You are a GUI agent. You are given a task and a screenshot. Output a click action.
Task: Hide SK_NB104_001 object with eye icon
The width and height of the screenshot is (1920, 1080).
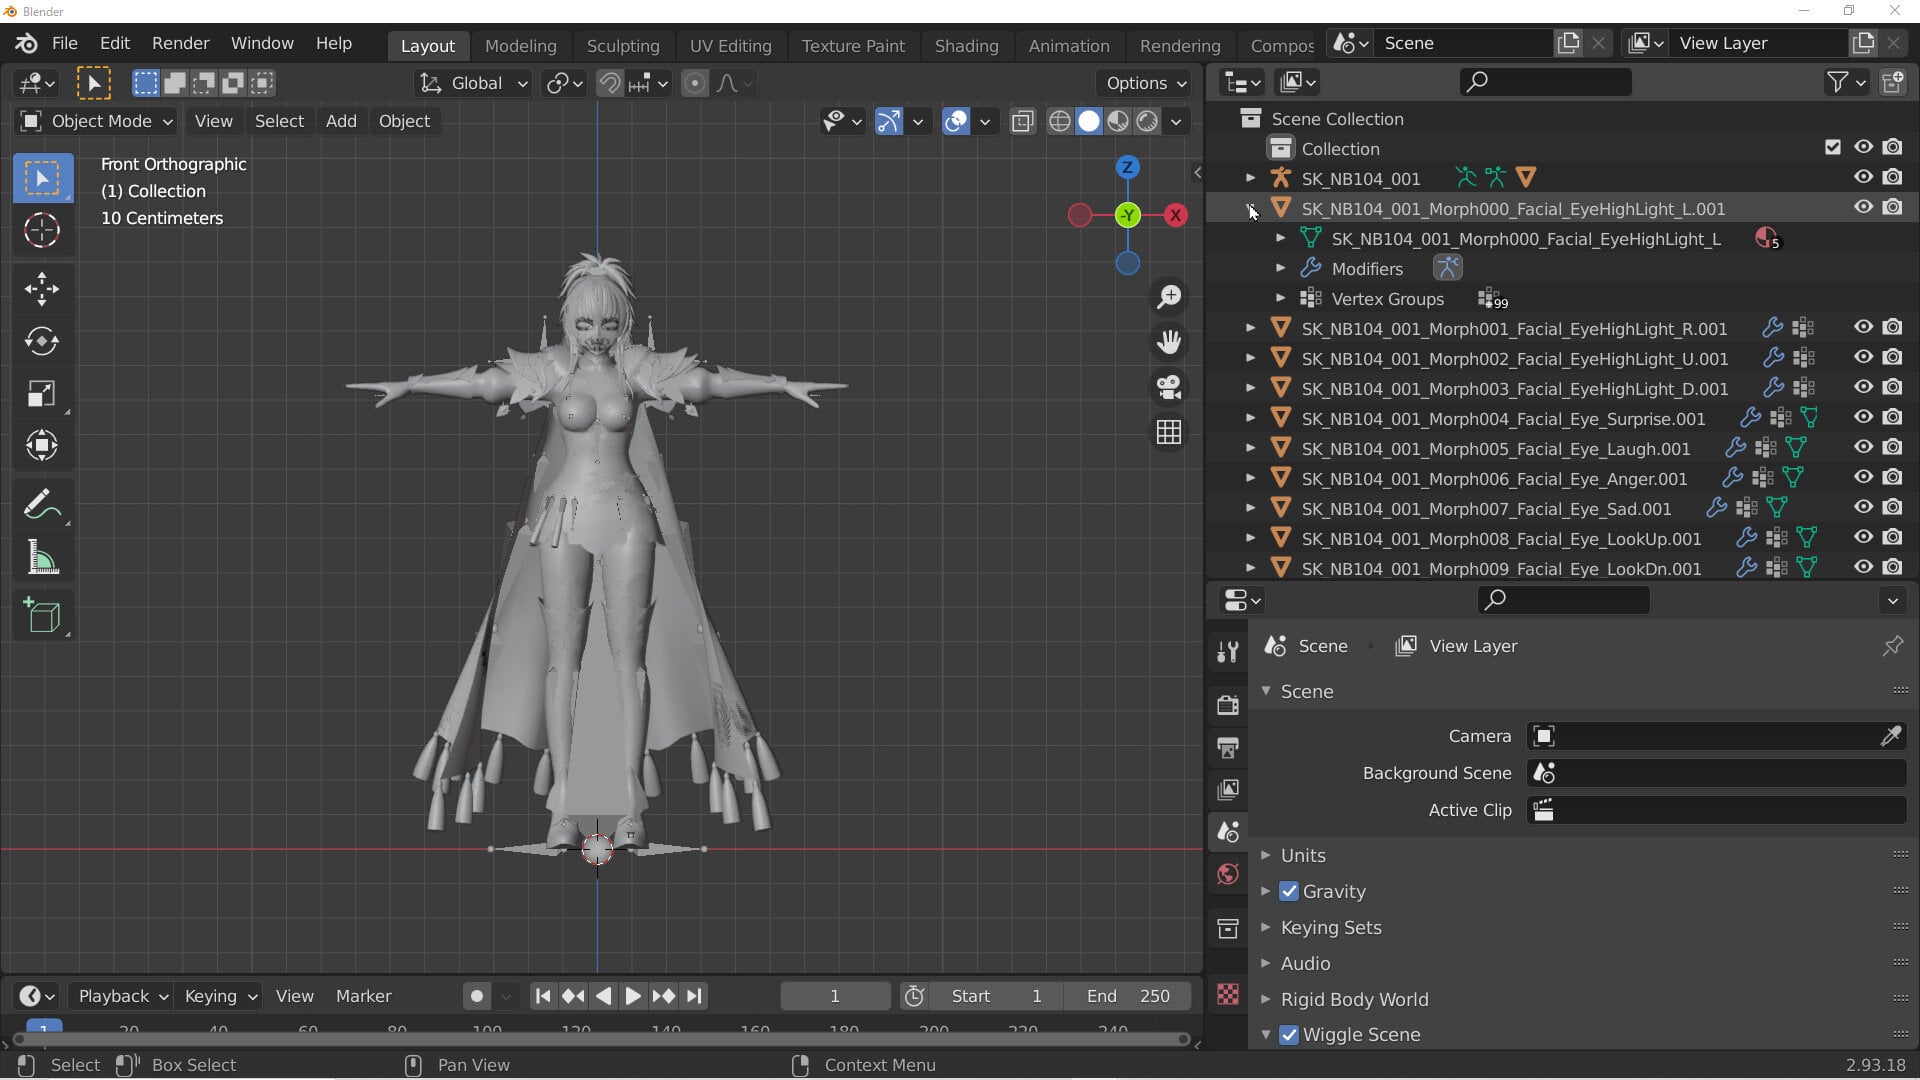[1863, 178]
